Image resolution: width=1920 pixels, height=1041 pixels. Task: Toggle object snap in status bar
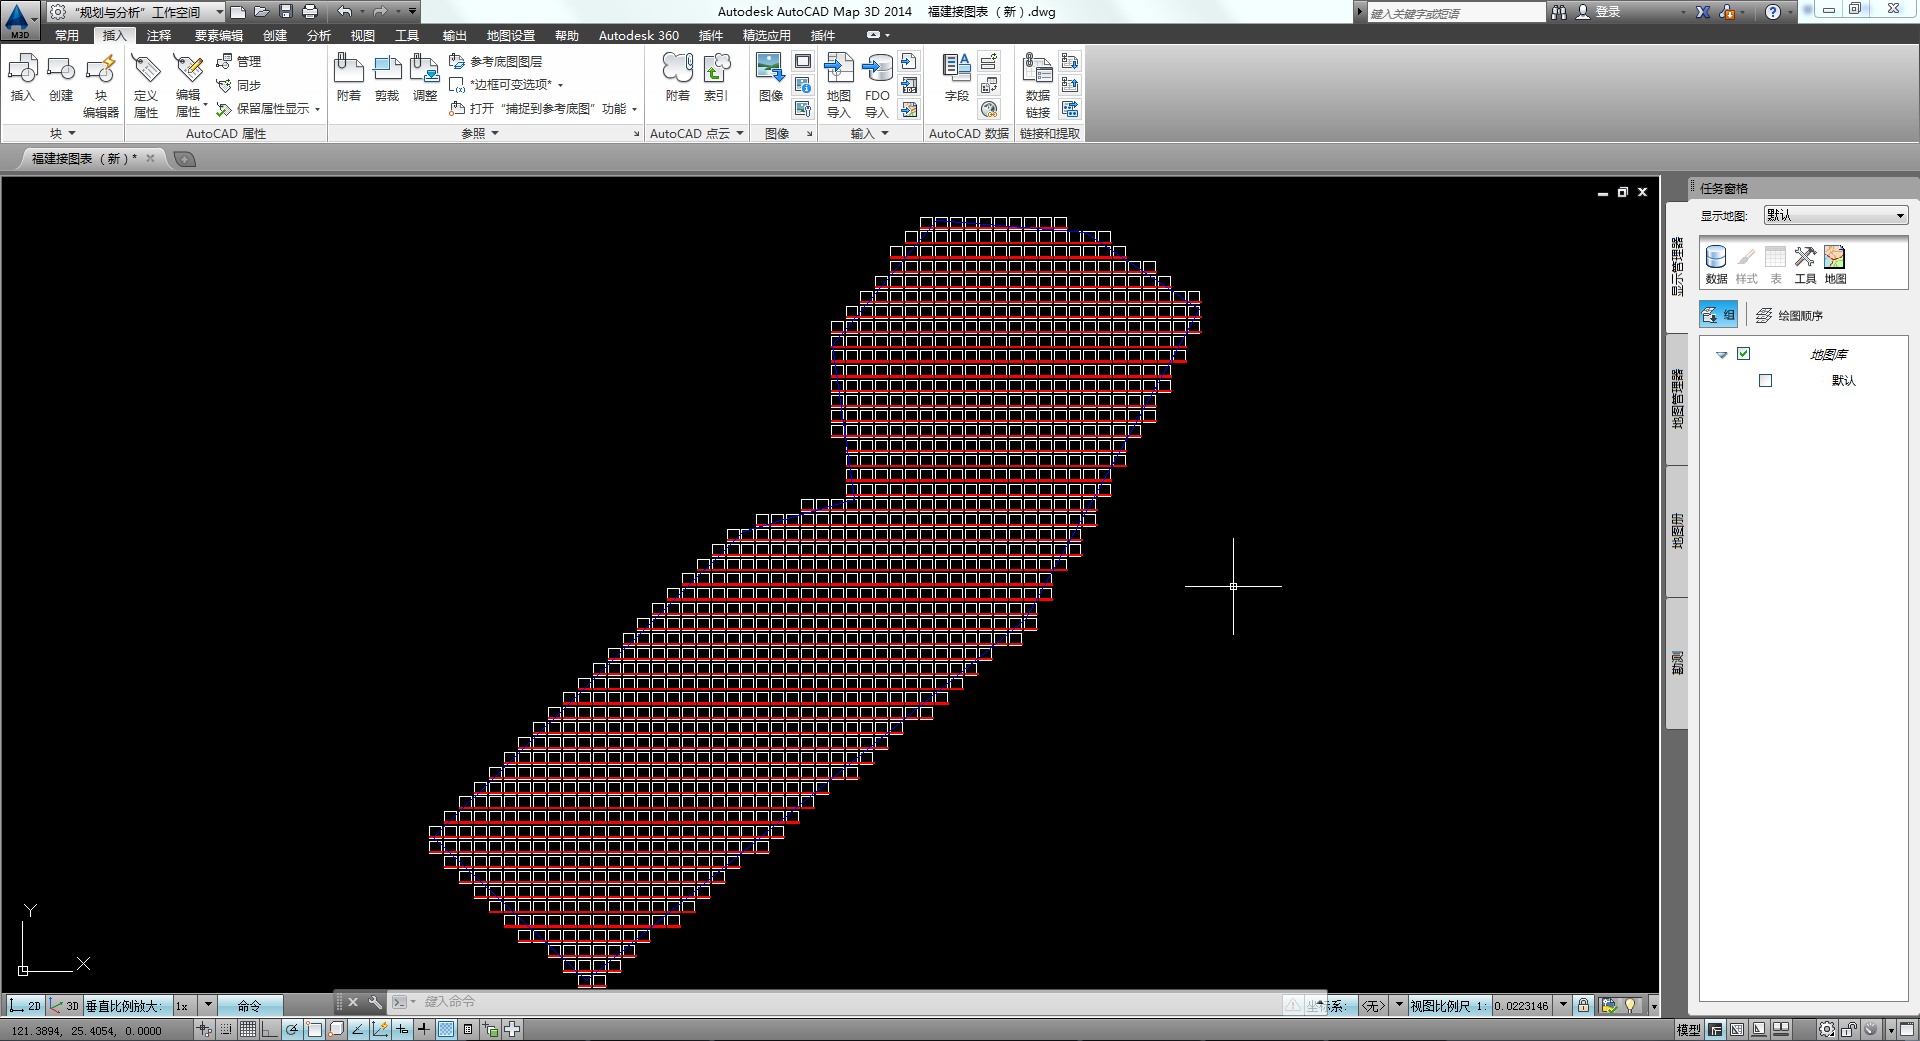(x=314, y=1029)
